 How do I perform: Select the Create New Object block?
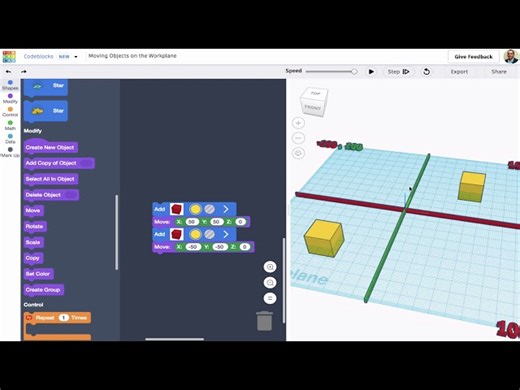pos(50,147)
